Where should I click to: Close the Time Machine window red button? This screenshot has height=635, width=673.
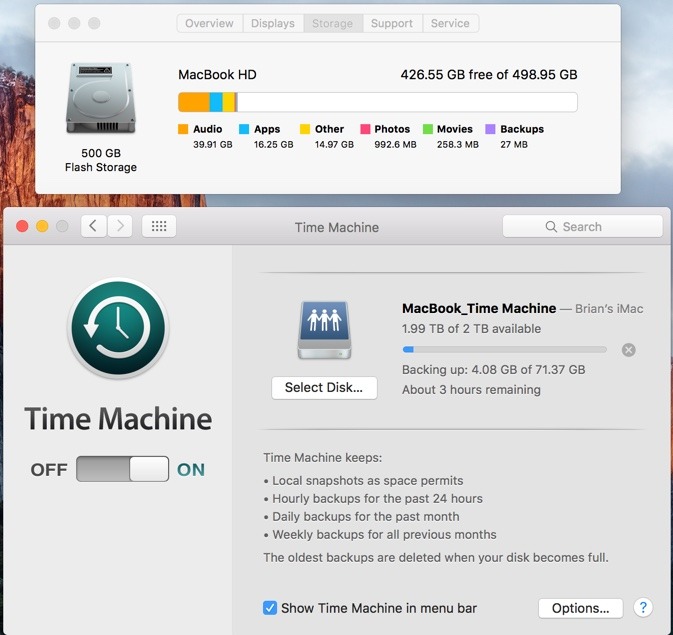pyautogui.click(x=22, y=226)
